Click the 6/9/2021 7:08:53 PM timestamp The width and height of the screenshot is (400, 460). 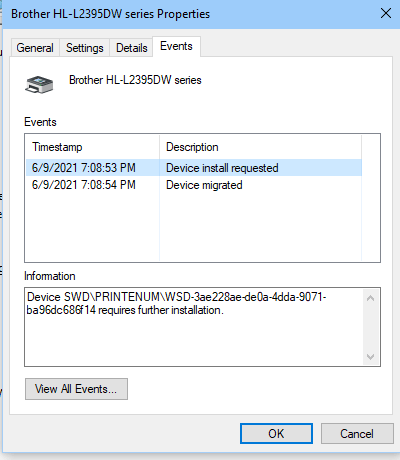click(x=84, y=168)
